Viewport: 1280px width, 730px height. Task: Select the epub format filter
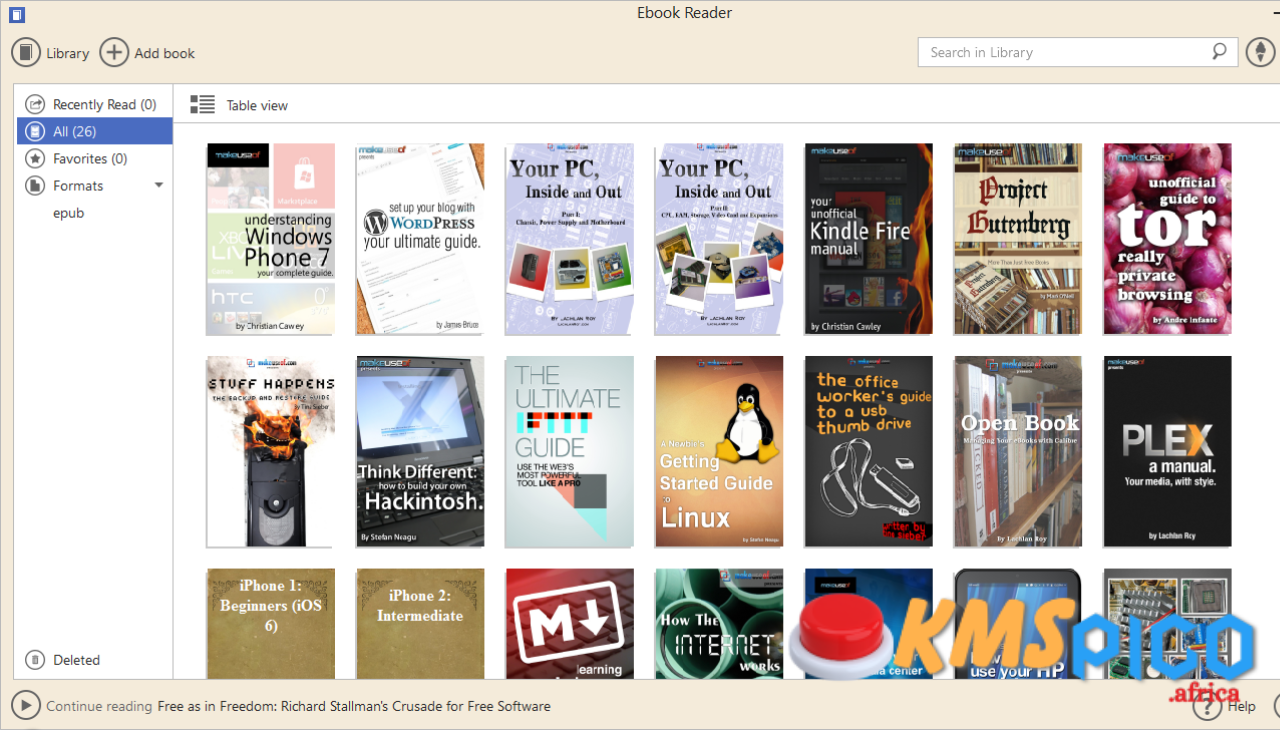[69, 213]
